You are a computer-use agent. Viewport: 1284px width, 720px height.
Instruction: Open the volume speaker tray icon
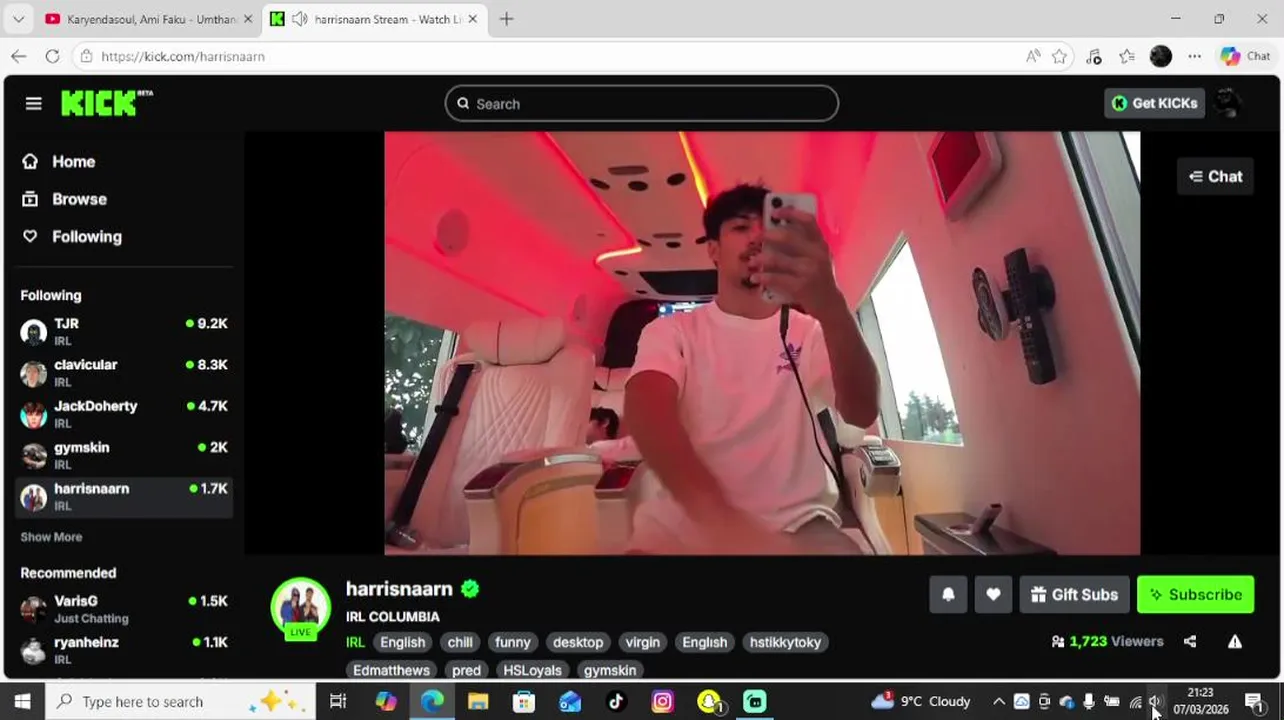coord(1156,702)
